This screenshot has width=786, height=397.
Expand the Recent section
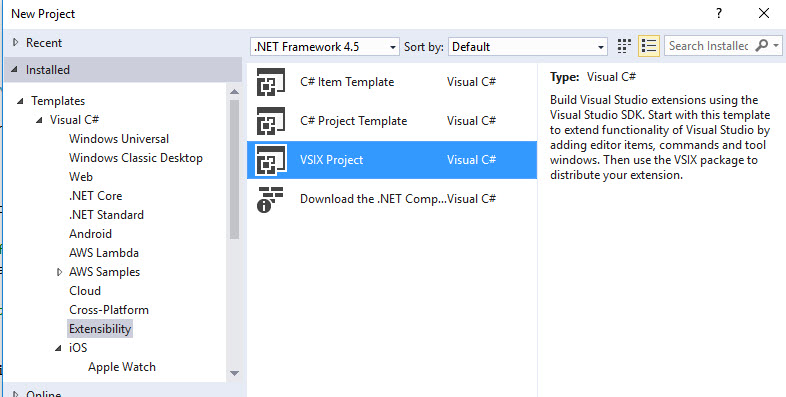click(16, 43)
